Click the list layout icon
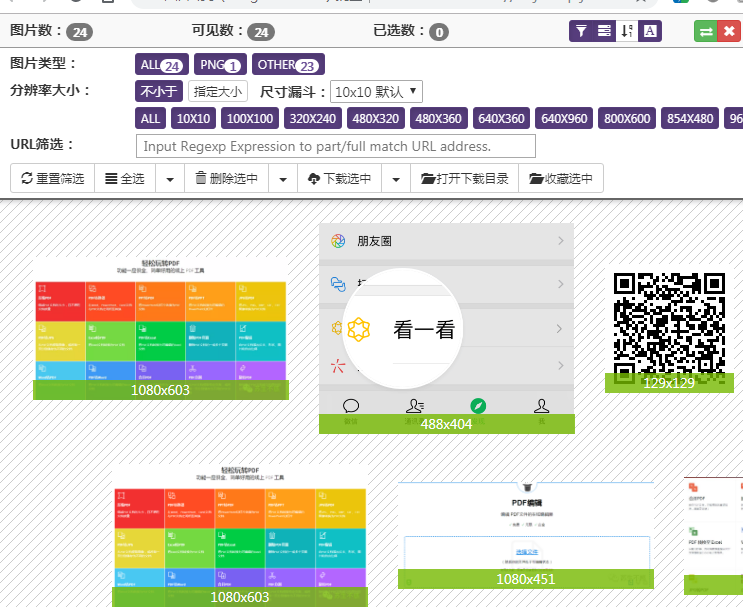743x607 pixels. 604,31
